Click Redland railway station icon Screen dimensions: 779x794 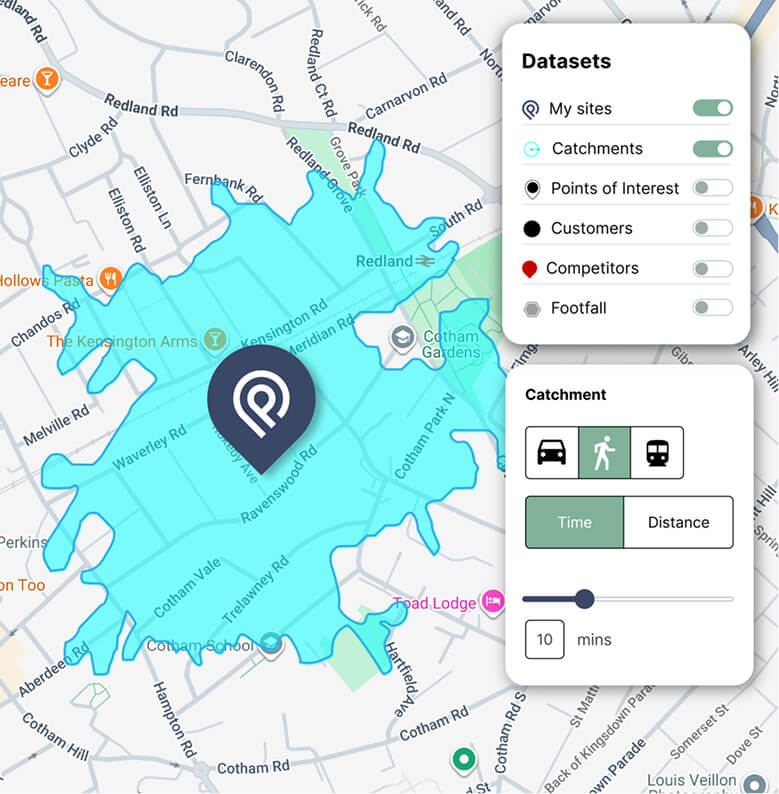pos(425,261)
